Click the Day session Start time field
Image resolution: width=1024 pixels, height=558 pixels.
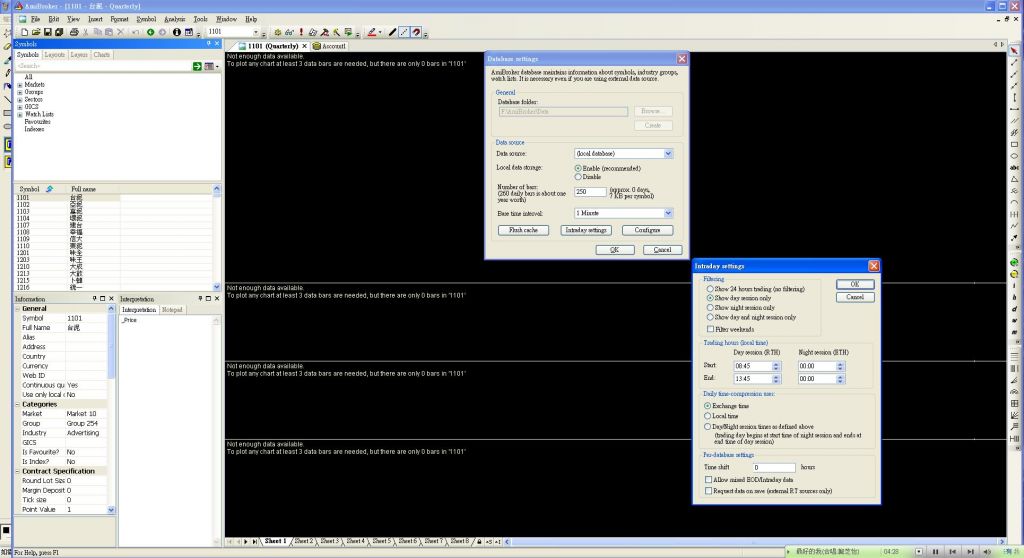(752, 366)
